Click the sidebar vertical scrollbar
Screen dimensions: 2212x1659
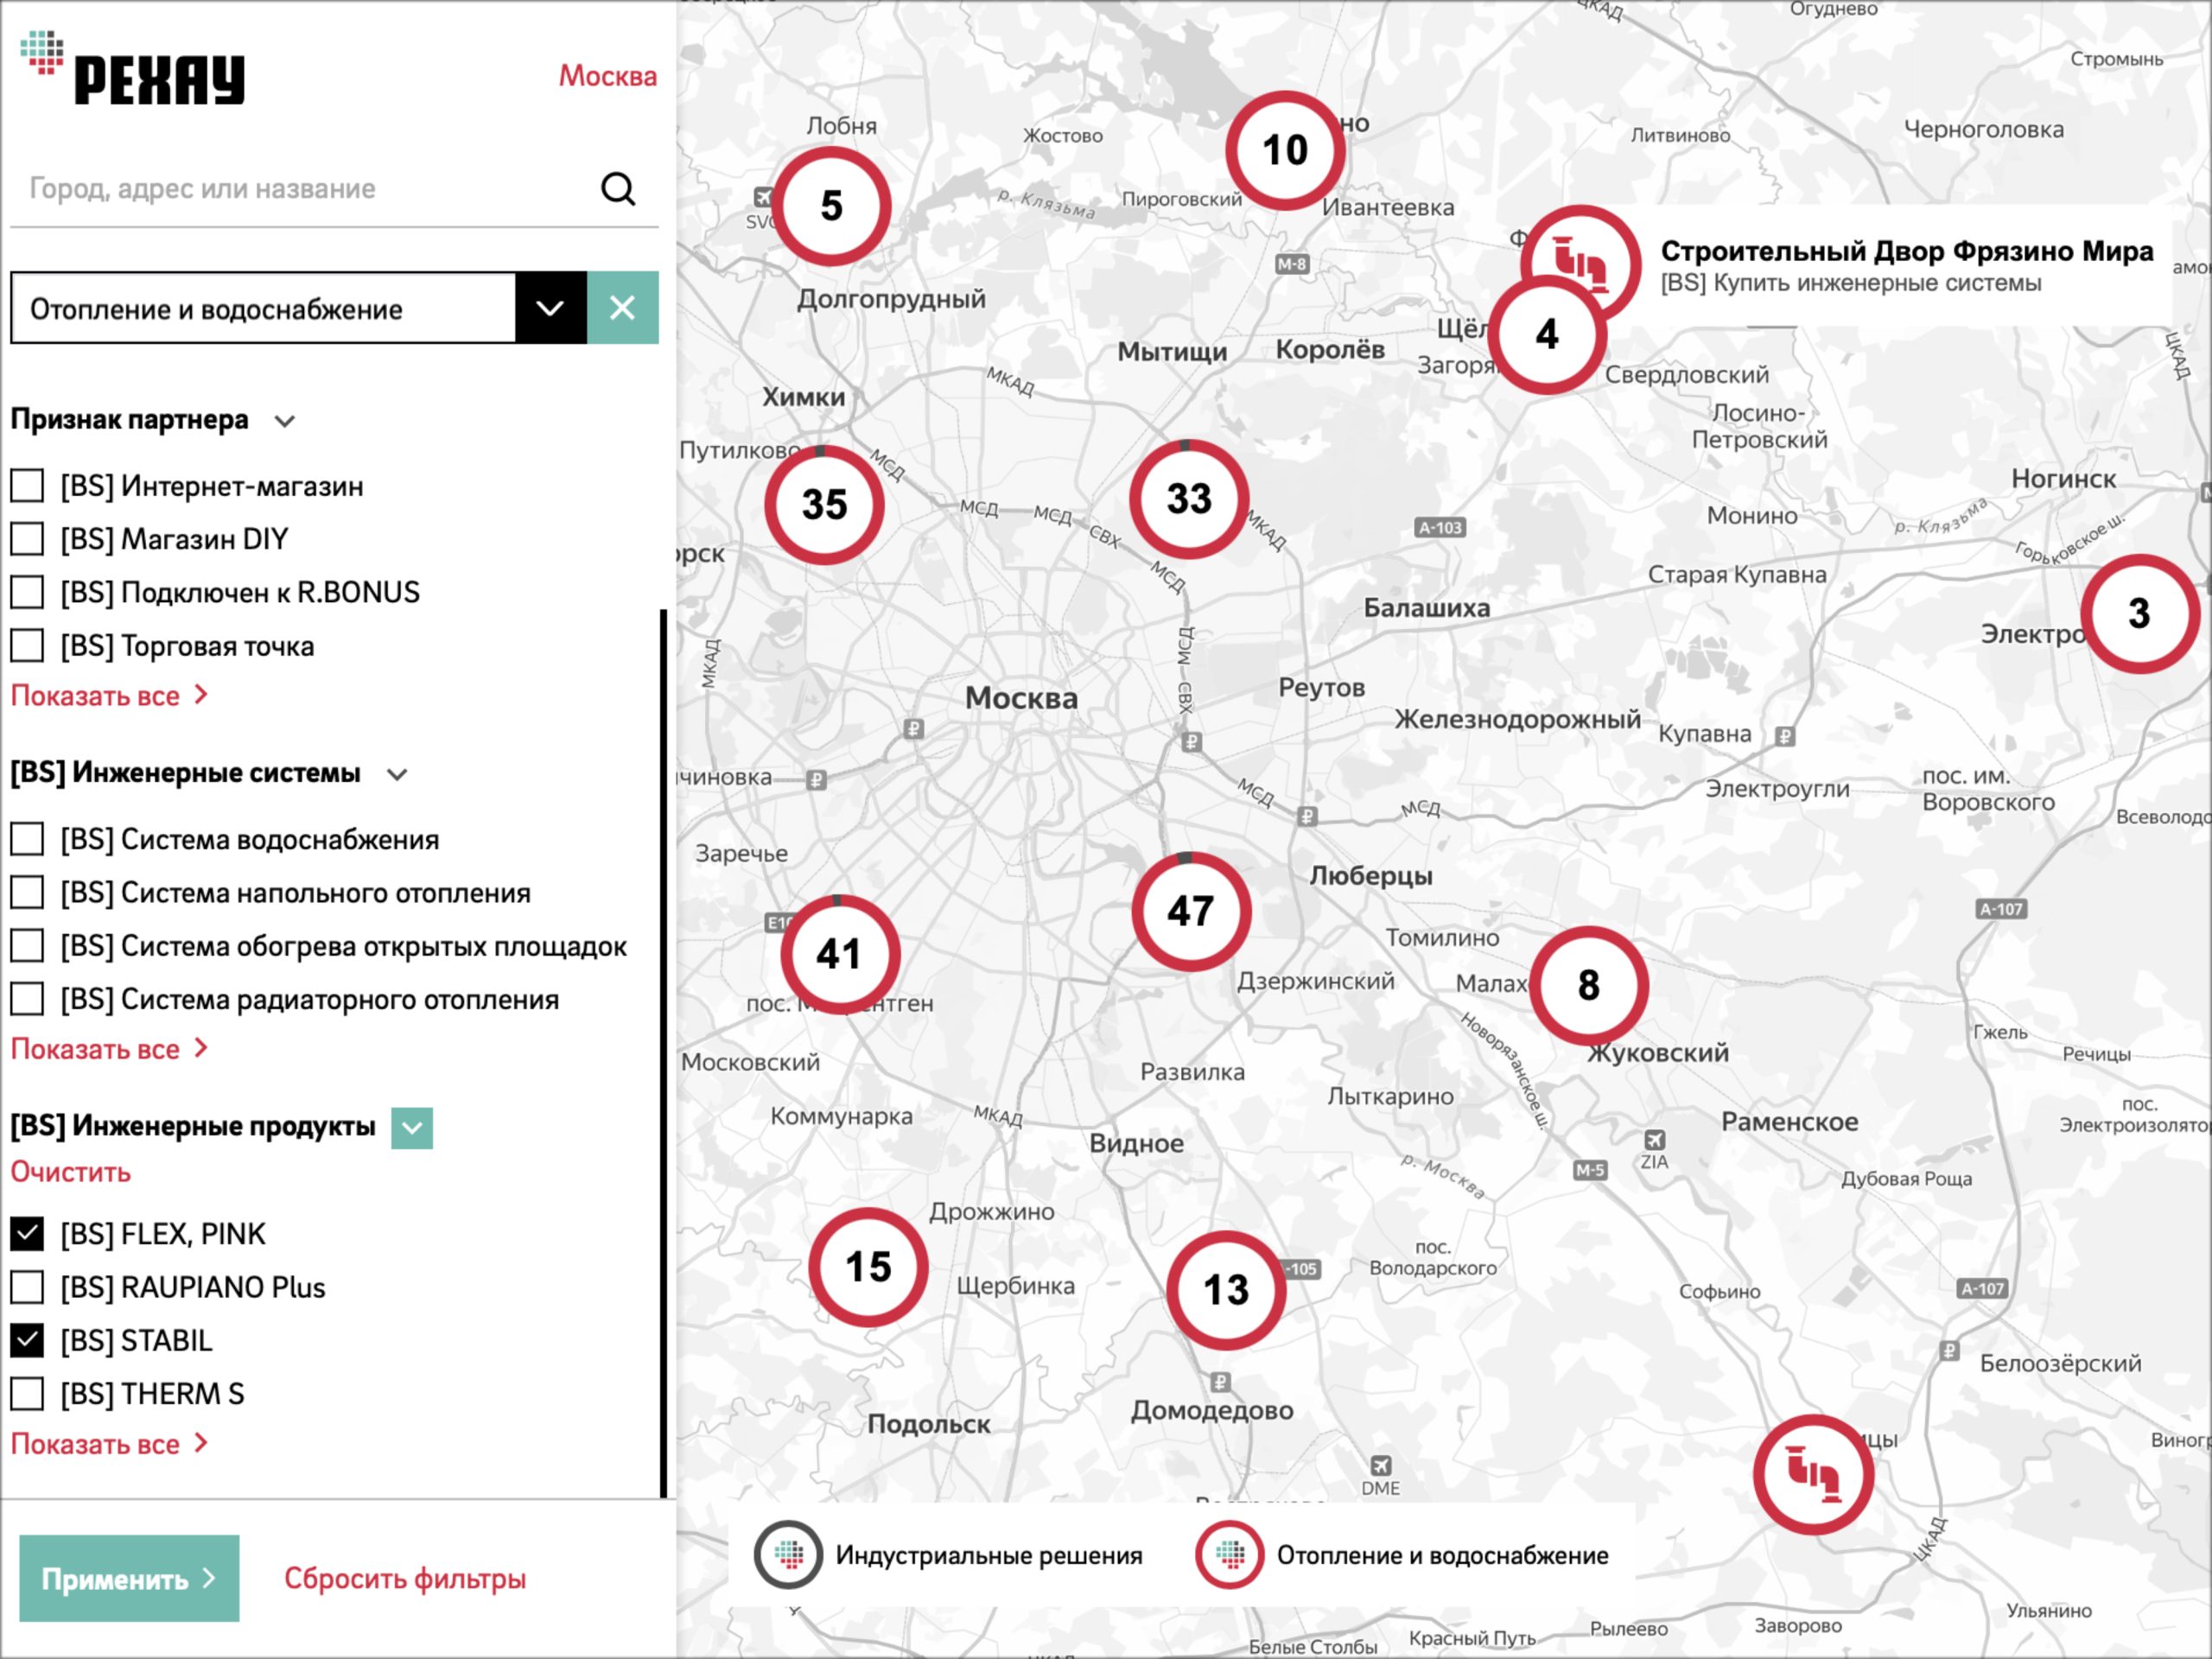pos(664,1052)
